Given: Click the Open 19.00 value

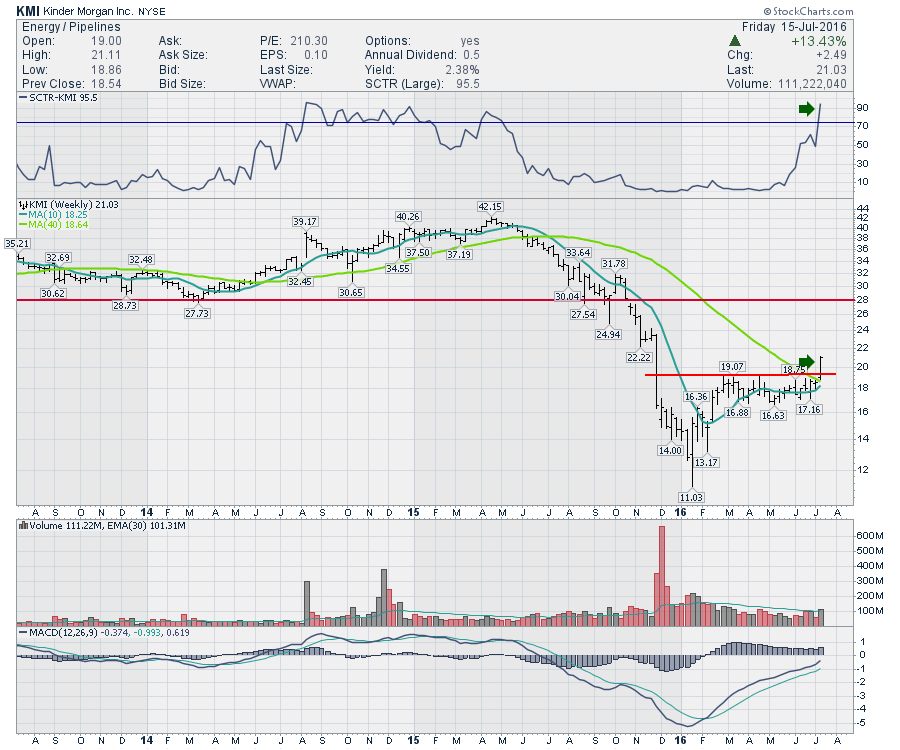Looking at the screenshot, I should [106, 41].
